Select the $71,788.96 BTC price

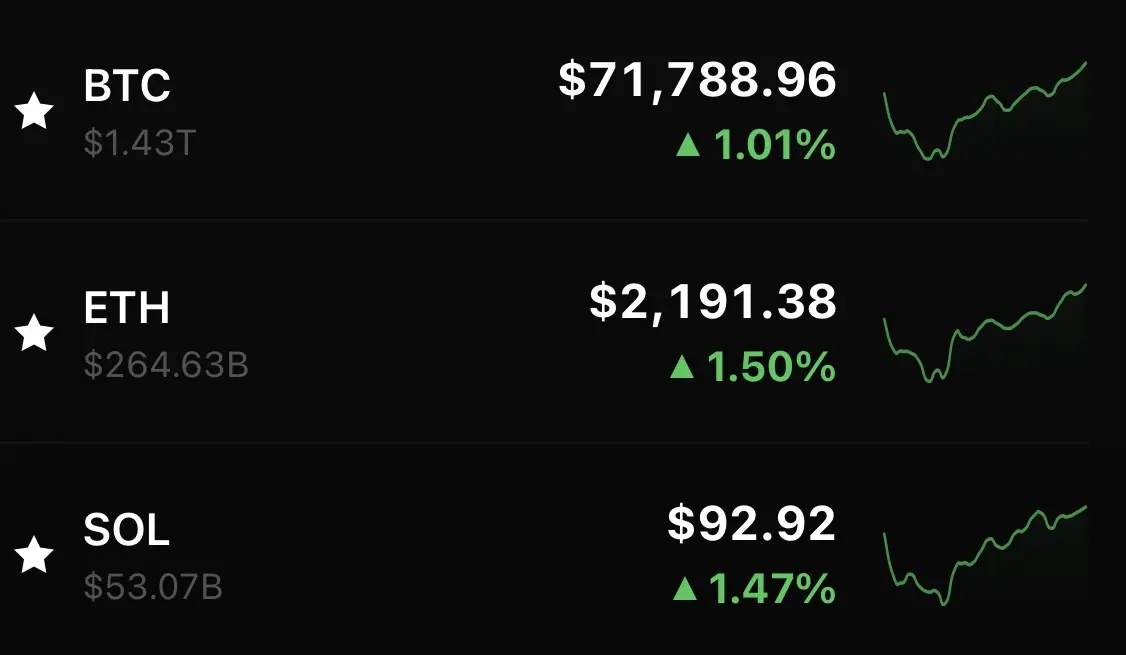pos(697,80)
